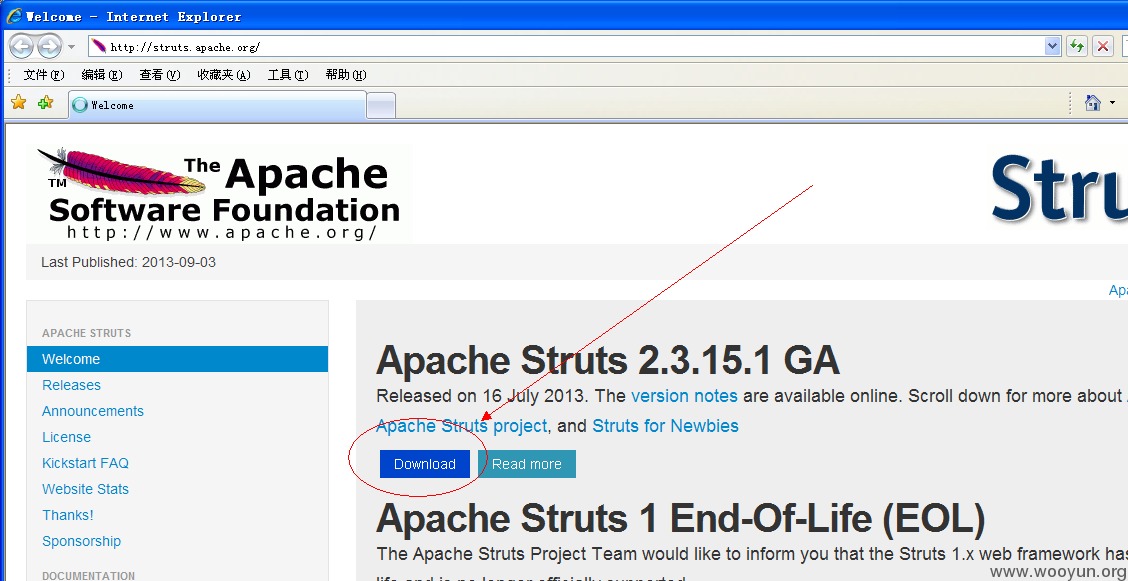Click the Home page icon

click(1093, 103)
